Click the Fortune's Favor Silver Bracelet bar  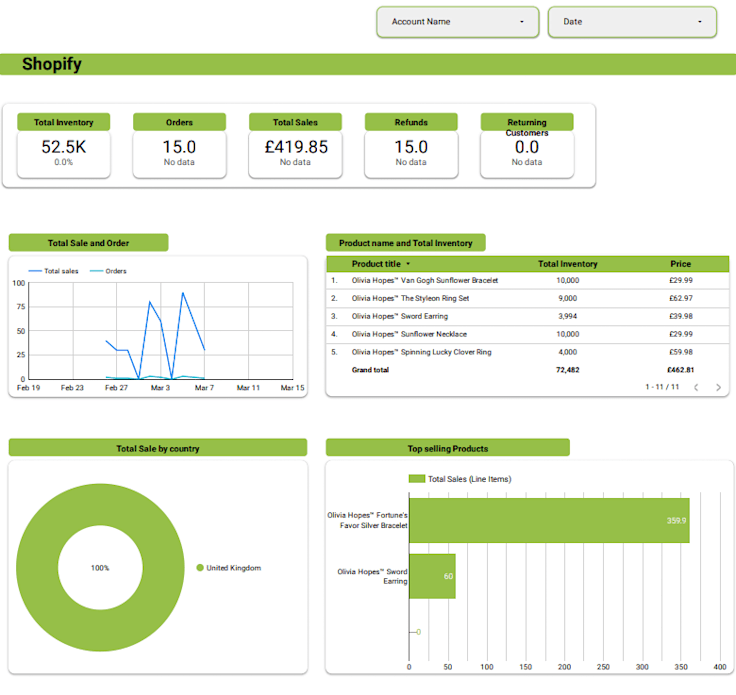point(549,520)
